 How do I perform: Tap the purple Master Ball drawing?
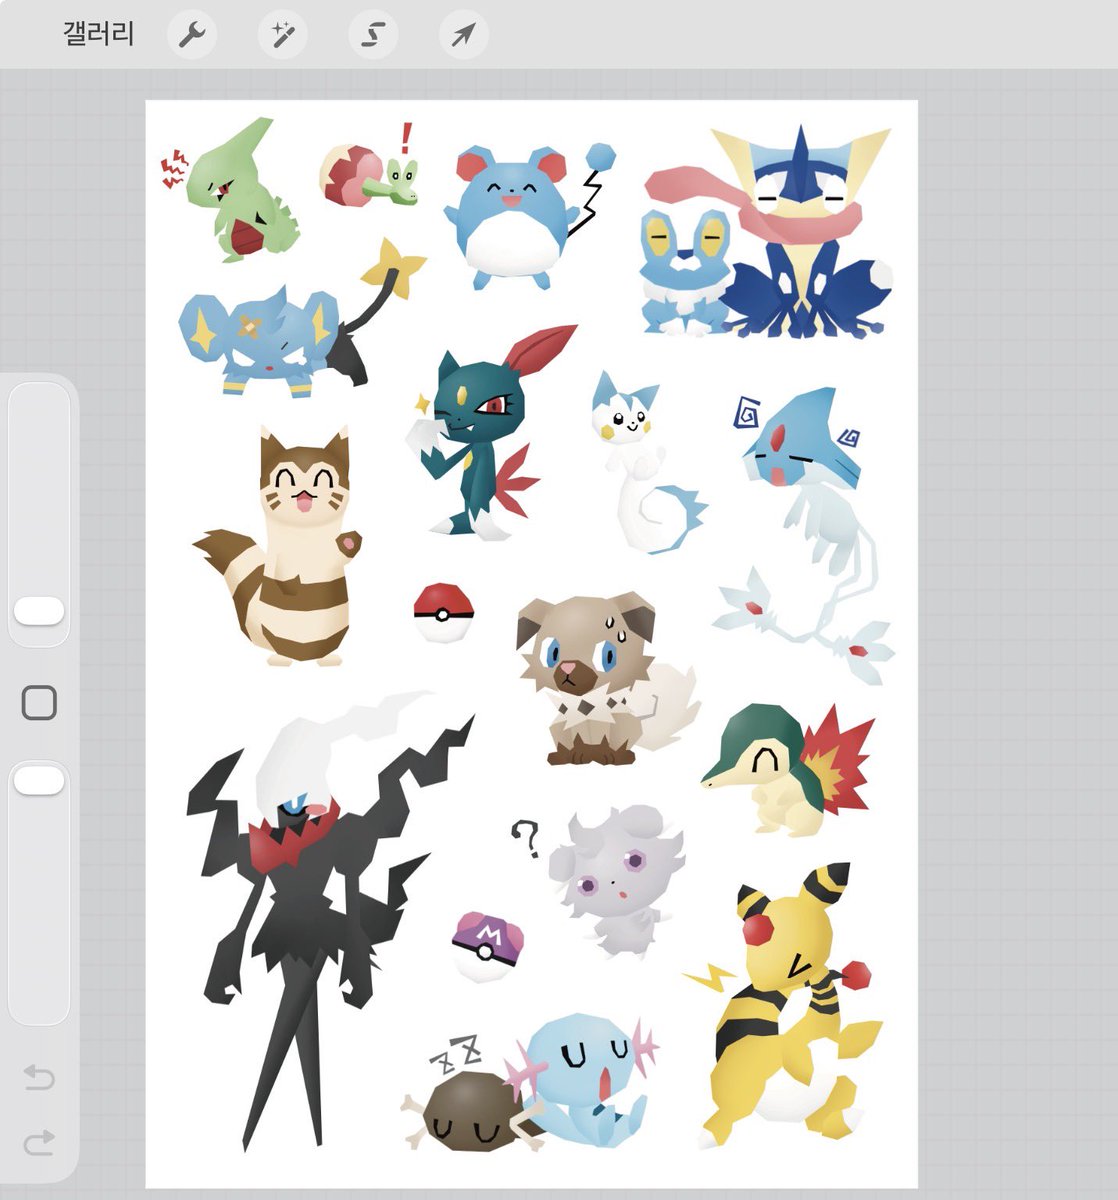point(485,947)
